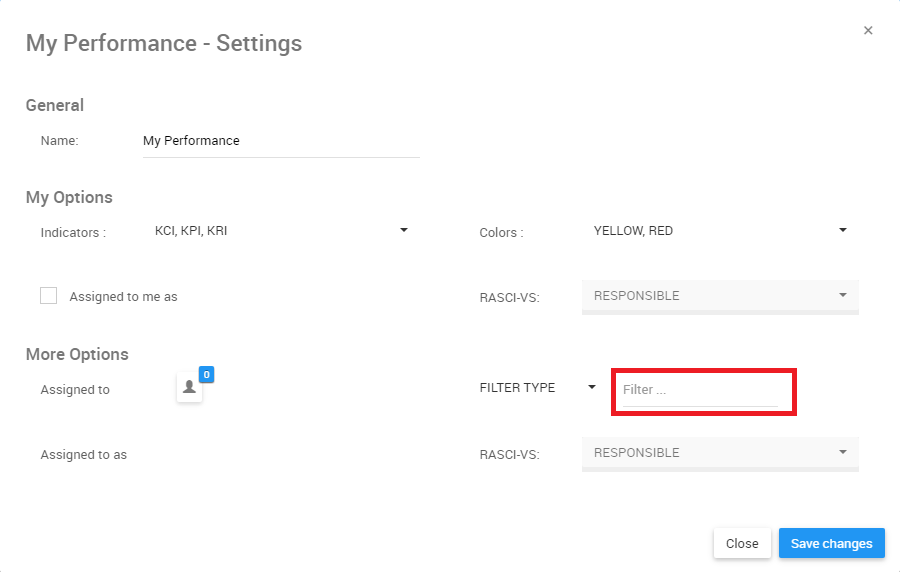
Task: Click the More Options RASCI-VS dropdown arrow
Action: [843, 452]
